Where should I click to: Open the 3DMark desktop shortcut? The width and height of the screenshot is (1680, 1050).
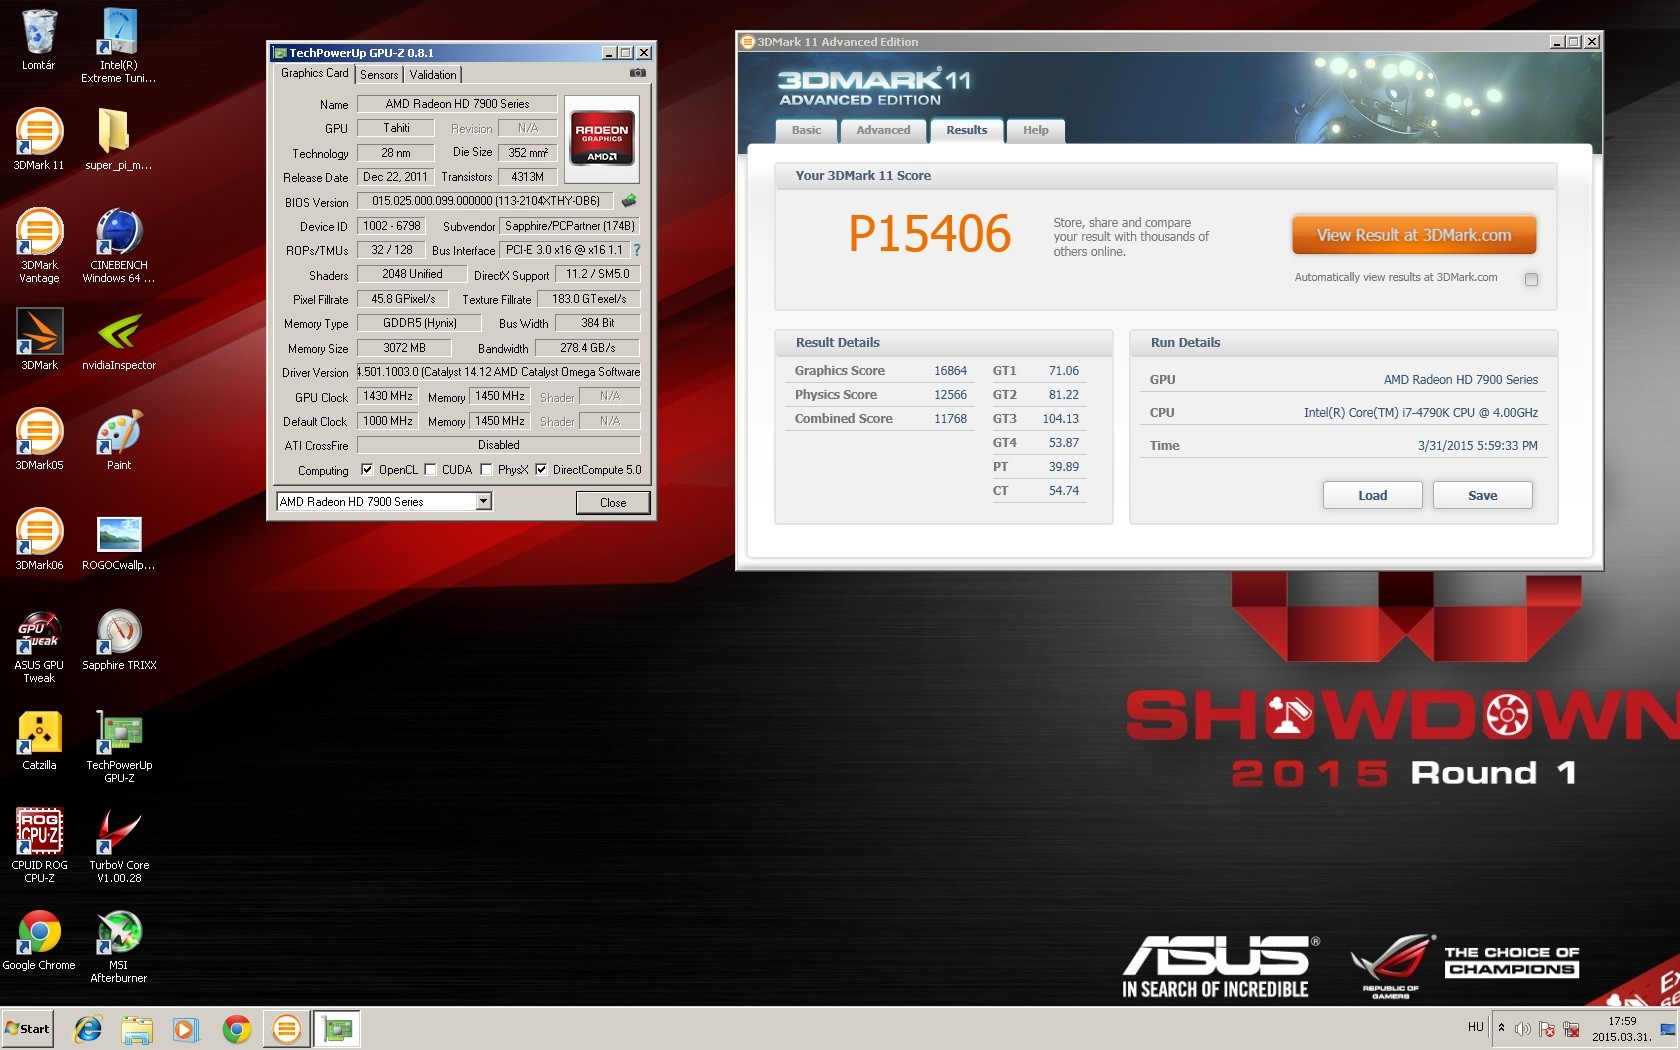39,340
